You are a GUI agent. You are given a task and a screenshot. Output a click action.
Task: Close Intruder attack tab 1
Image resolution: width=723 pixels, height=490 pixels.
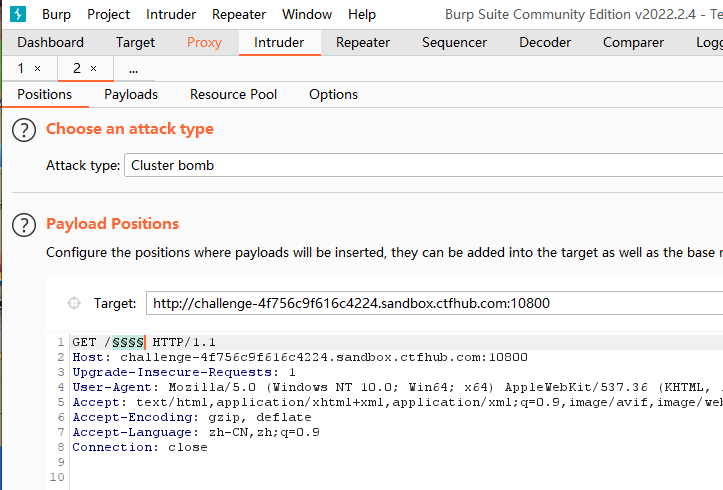click(38, 68)
